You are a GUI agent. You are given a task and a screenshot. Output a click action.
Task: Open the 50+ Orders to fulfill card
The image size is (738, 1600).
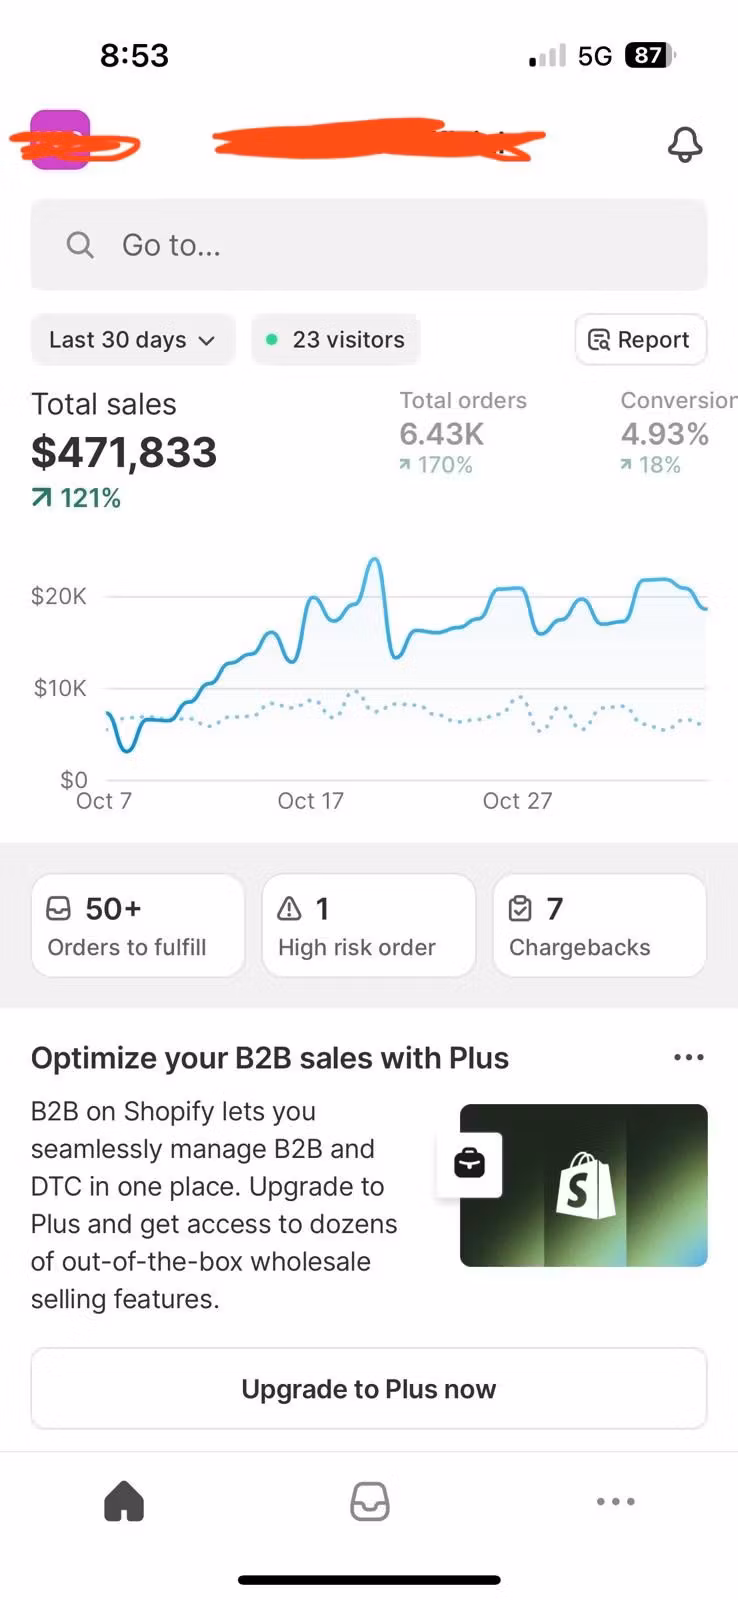138,926
